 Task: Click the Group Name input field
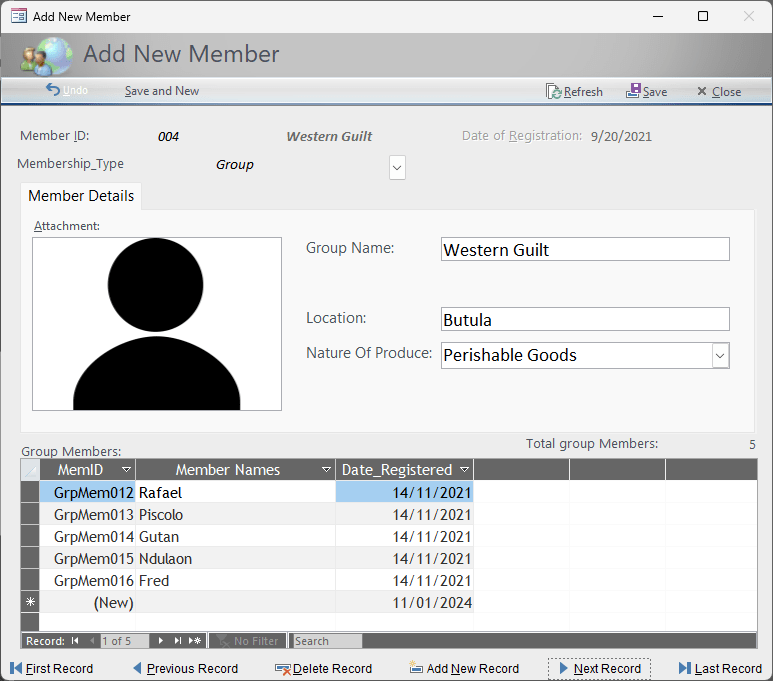pos(585,249)
